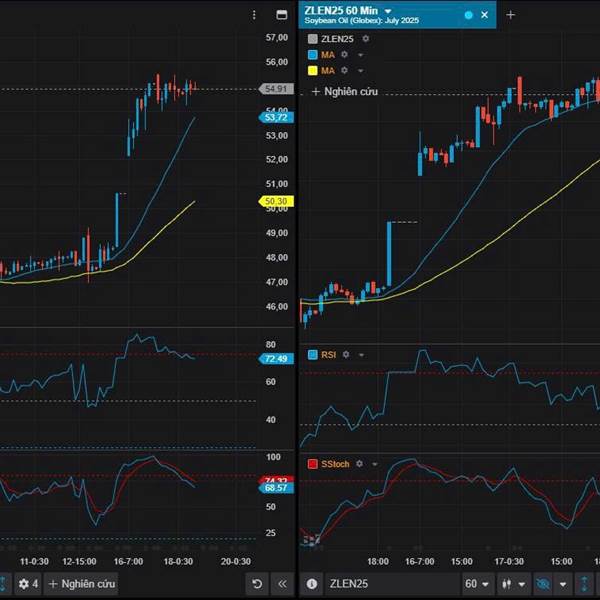Expand the blue MA dropdown arrow
Viewport: 600px width, 600px height.
(x=360, y=55)
